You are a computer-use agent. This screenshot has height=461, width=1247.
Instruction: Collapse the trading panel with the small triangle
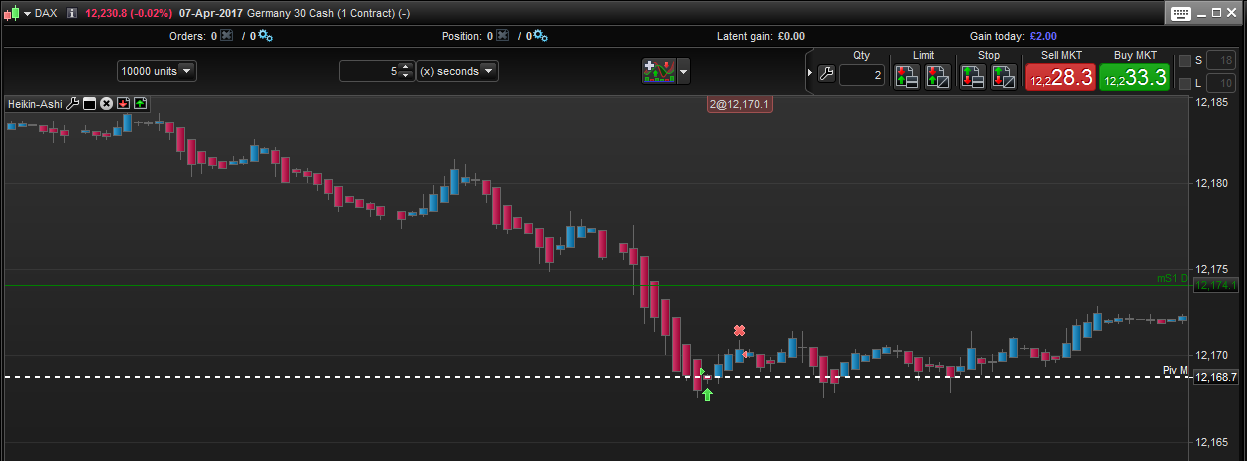[810, 73]
